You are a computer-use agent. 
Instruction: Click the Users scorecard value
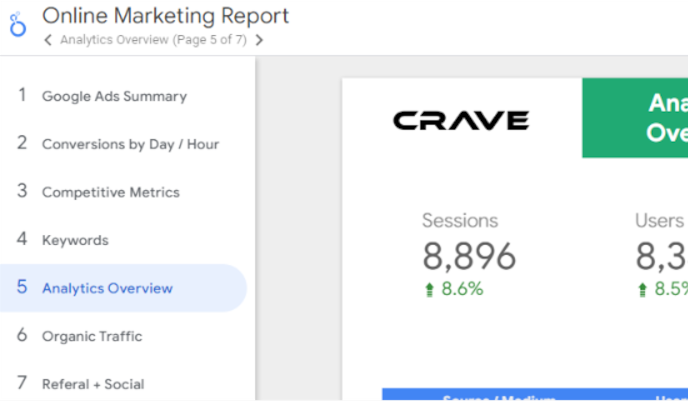pyautogui.click(x=661, y=256)
